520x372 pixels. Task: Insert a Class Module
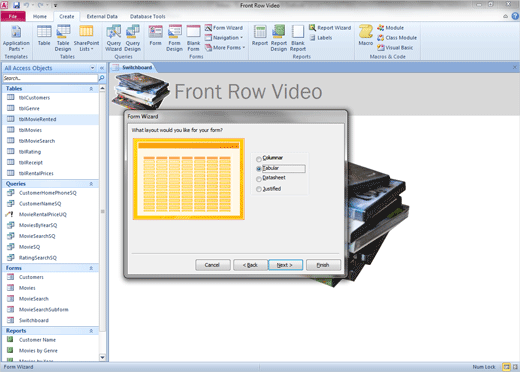(397, 38)
